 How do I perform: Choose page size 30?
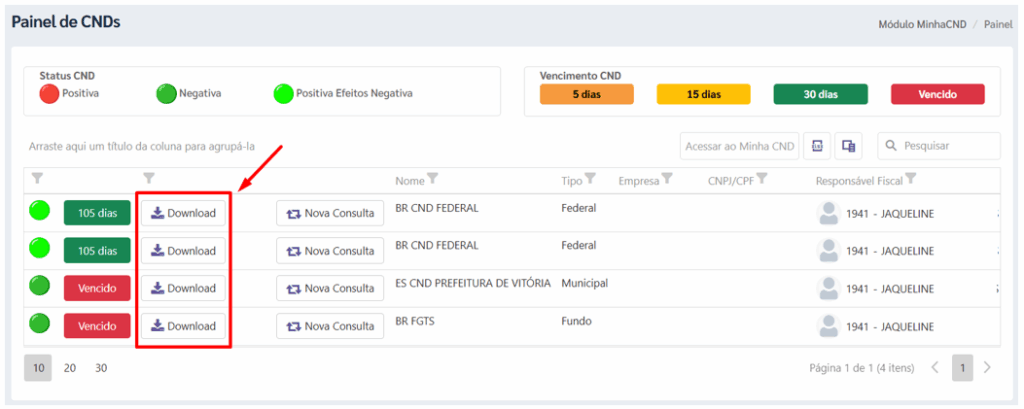click(101, 368)
